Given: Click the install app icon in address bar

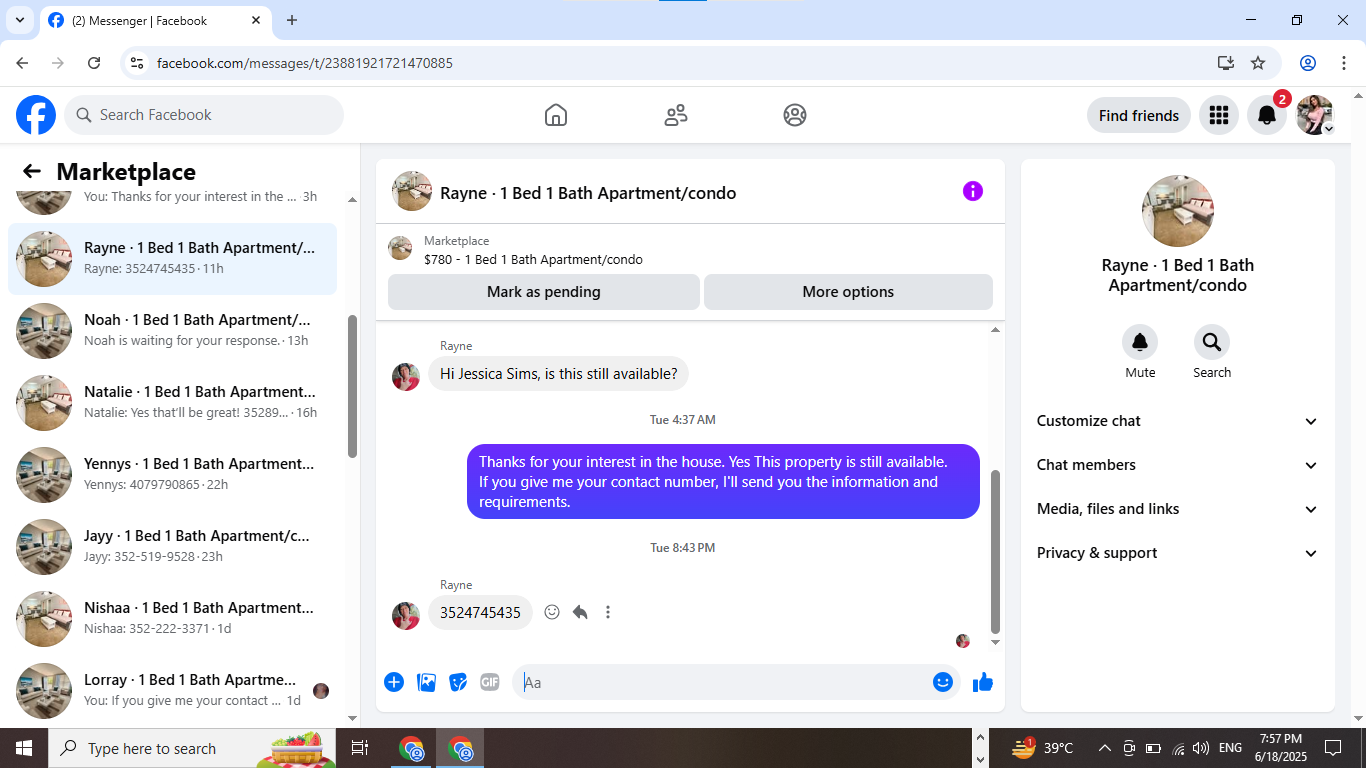Looking at the screenshot, I should point(1226,63).
